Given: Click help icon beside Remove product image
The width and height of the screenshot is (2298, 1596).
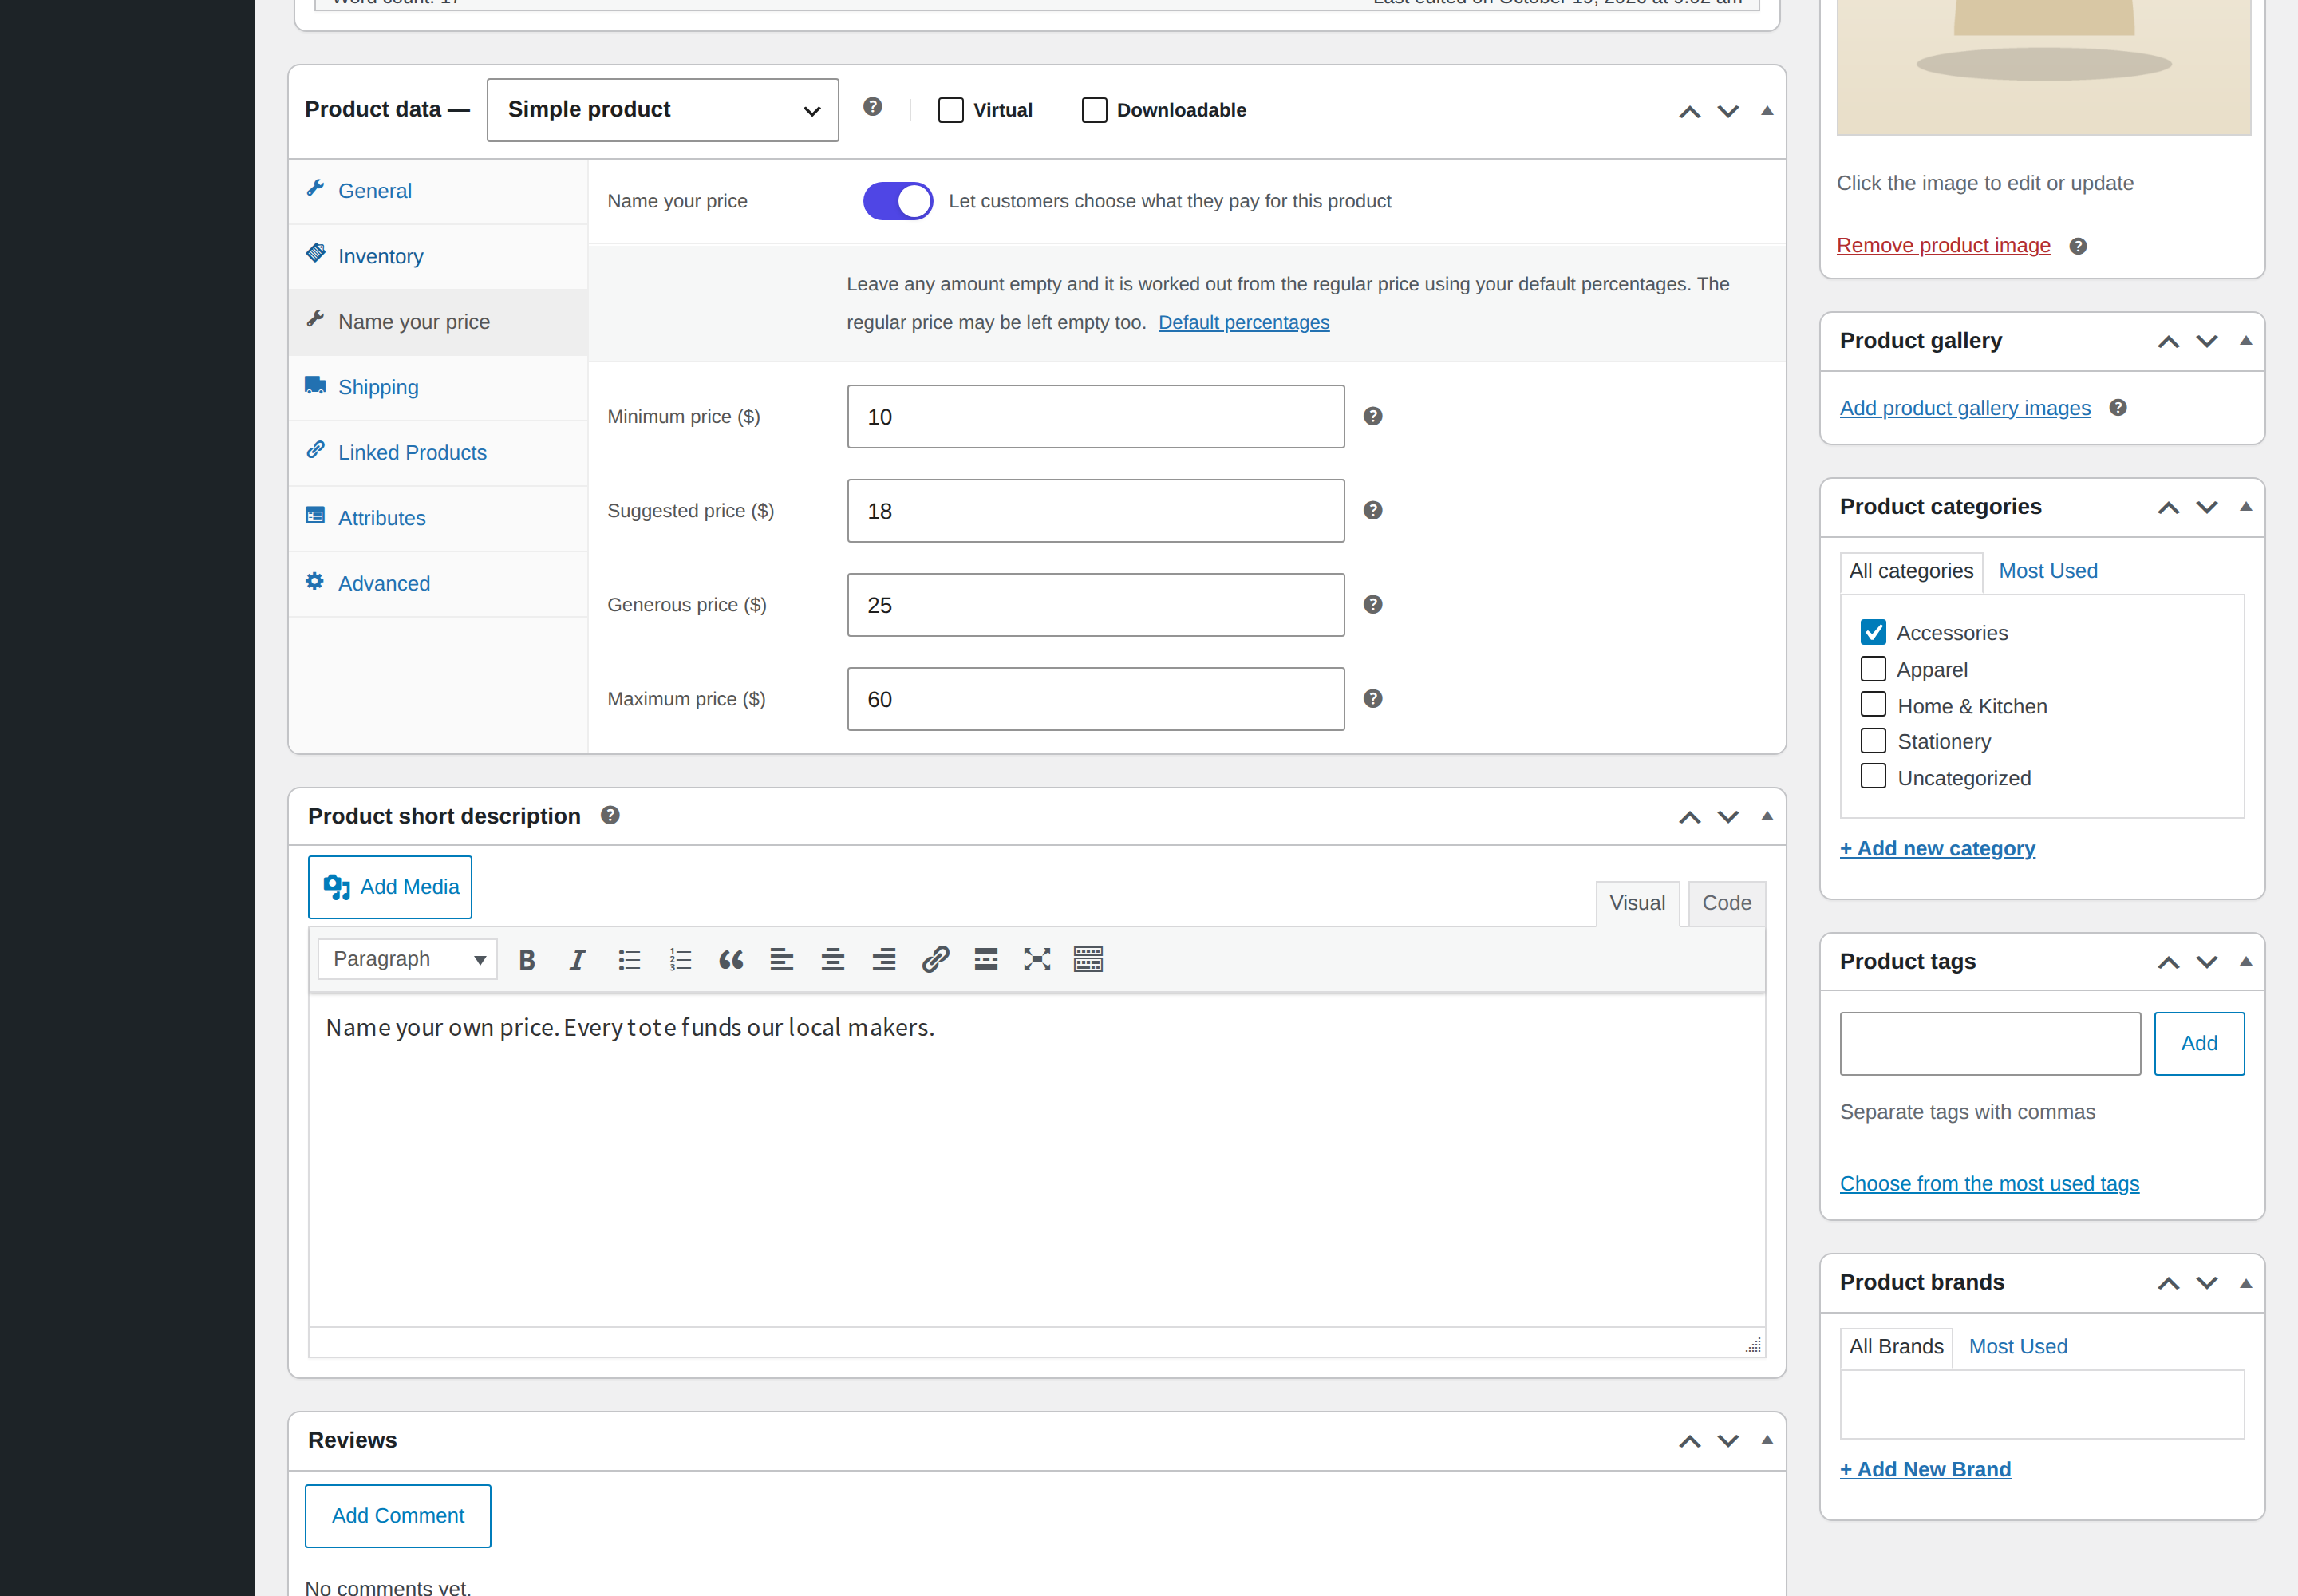Looking at the screenshot, I should click(x=2078, y=246).
